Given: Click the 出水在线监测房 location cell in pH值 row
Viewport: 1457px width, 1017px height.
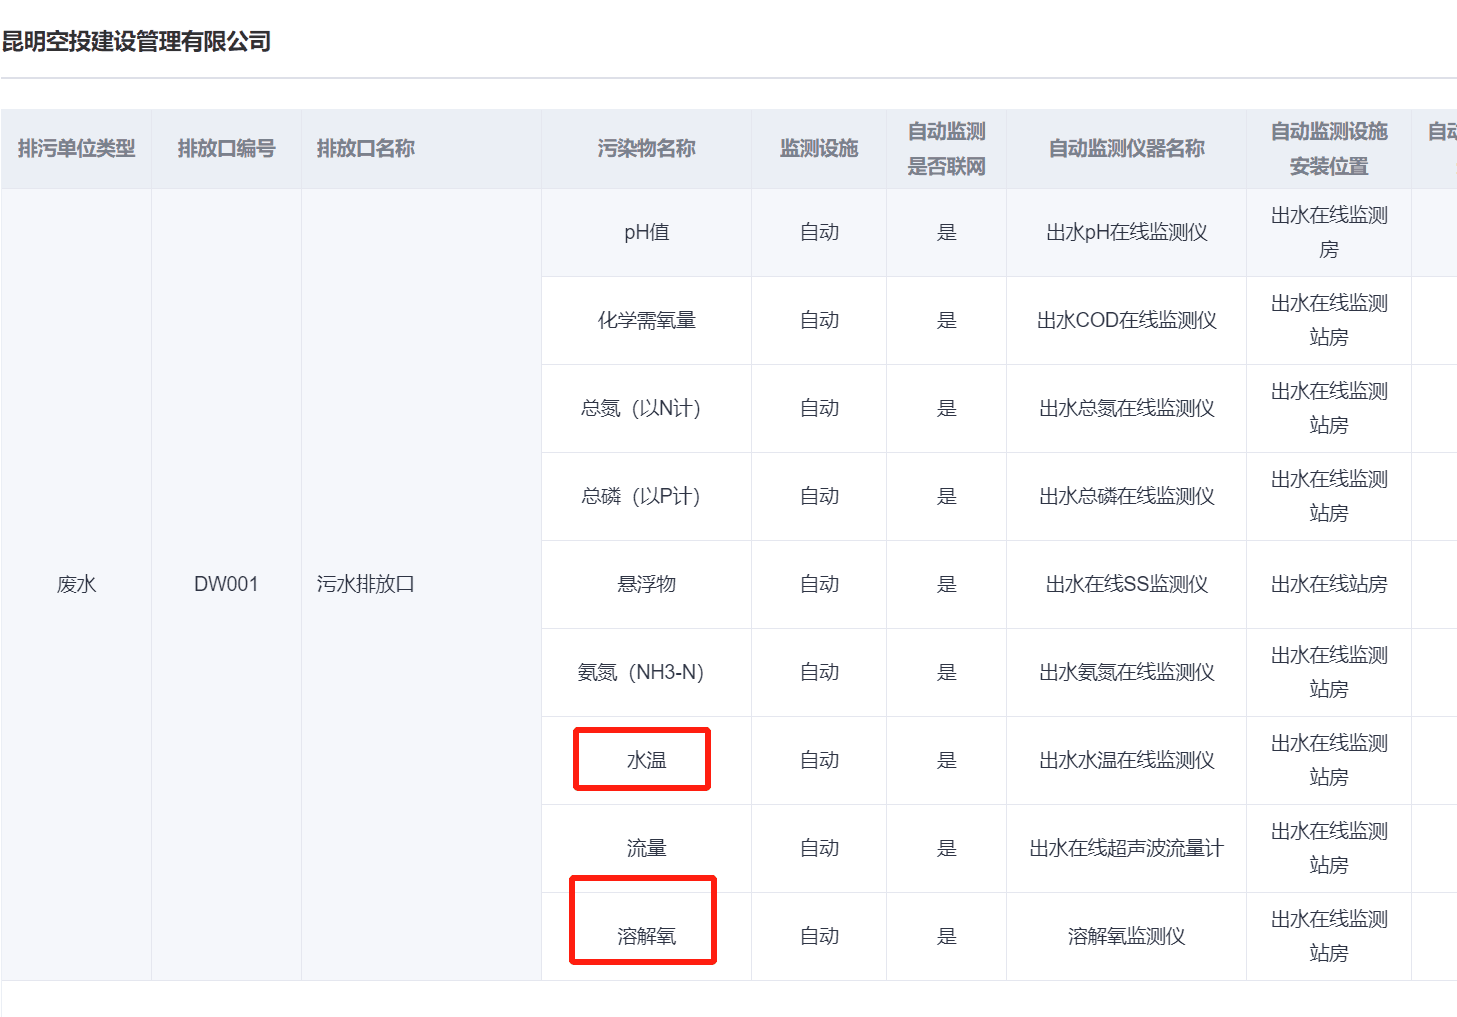Looking at the screenshot, I should point(1329,232).
